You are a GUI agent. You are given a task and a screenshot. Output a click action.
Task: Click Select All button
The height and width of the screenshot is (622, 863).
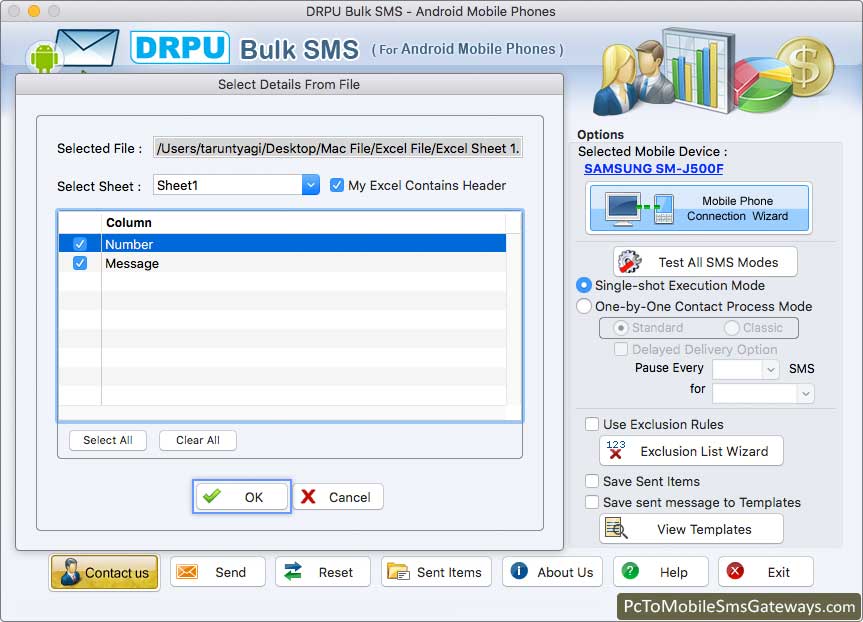(108, 440)
